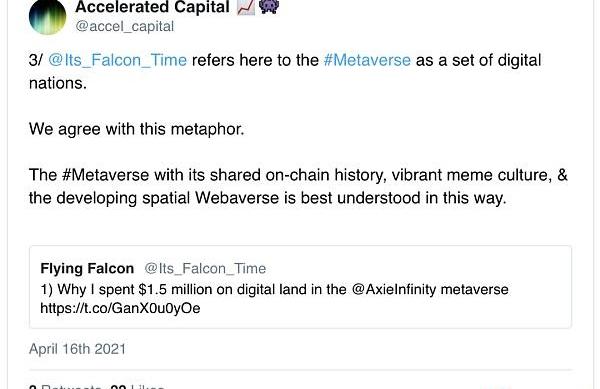Screen dimensions: 600x389
Task: Follow the blue #Metaverse hashtag link
Action: click(367, 60)
